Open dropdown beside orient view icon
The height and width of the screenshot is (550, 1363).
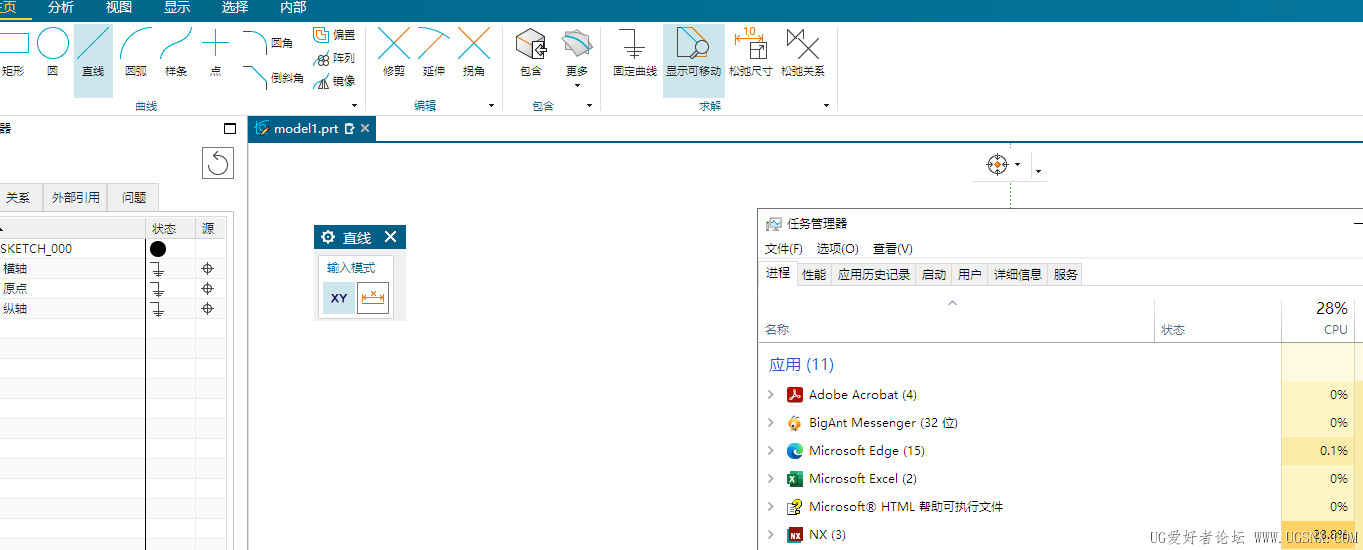[1017, 165]
